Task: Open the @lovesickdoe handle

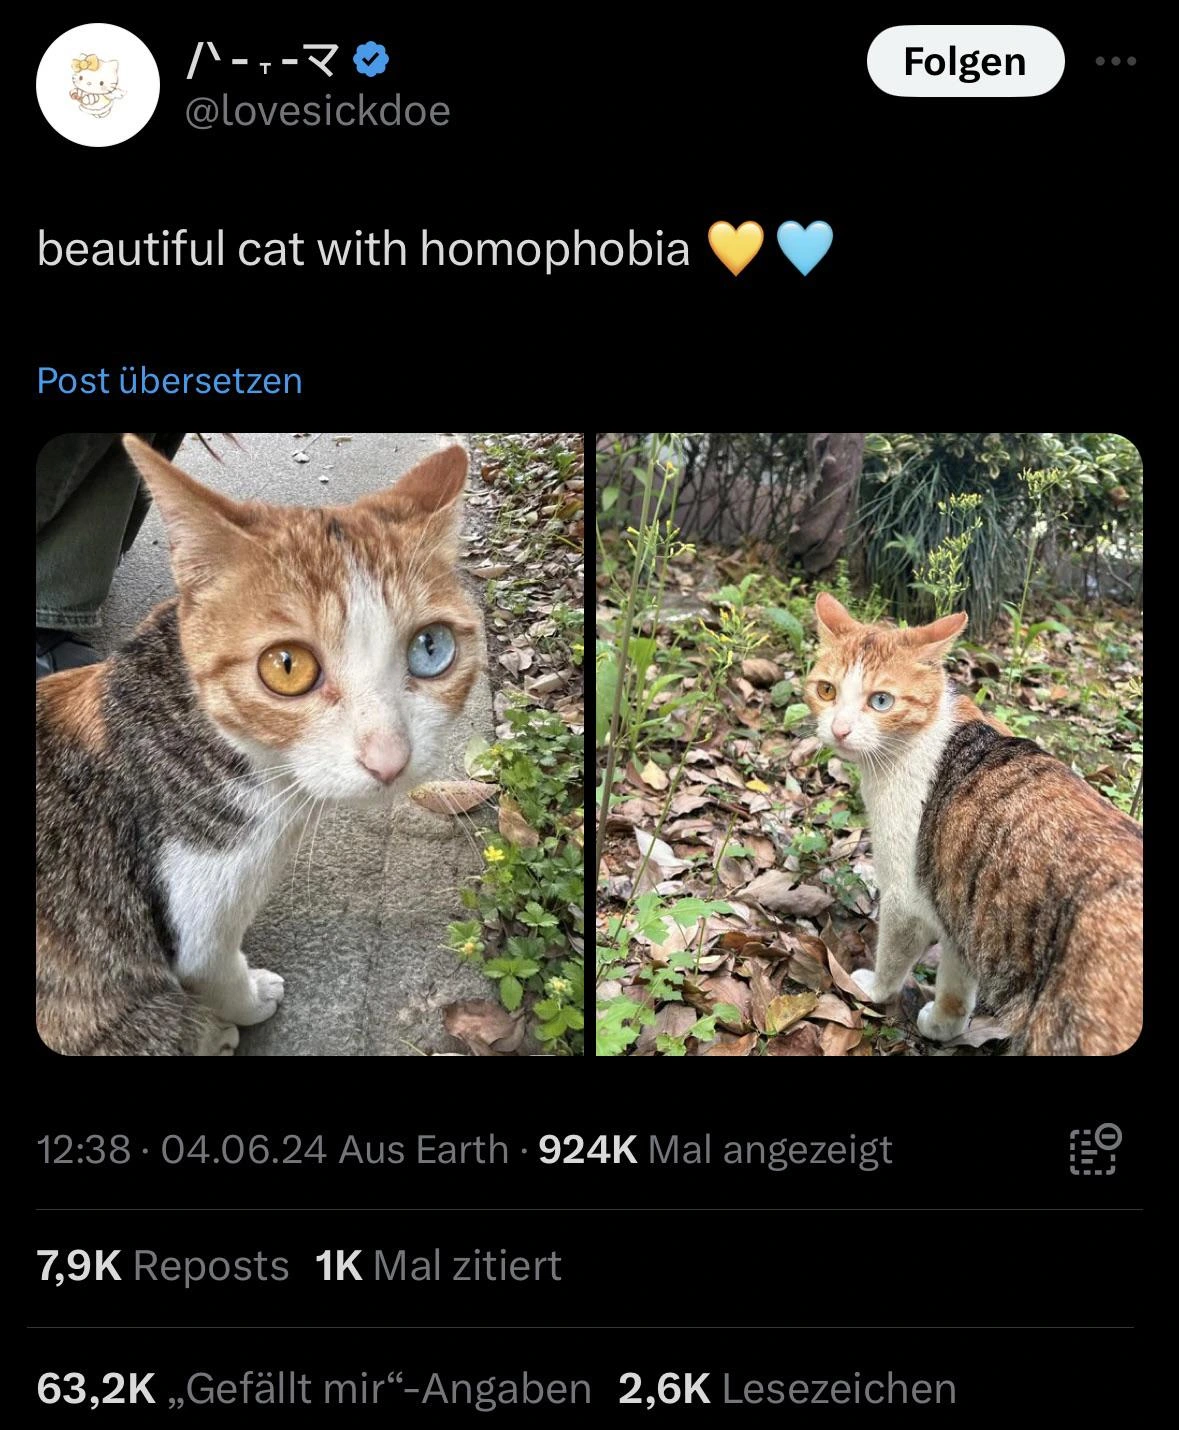Action: 318,110
